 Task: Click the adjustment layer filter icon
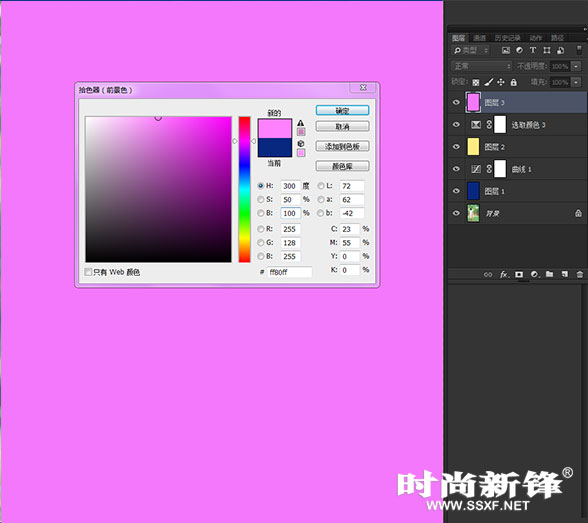pyautogui.click(x=519, y=50)
